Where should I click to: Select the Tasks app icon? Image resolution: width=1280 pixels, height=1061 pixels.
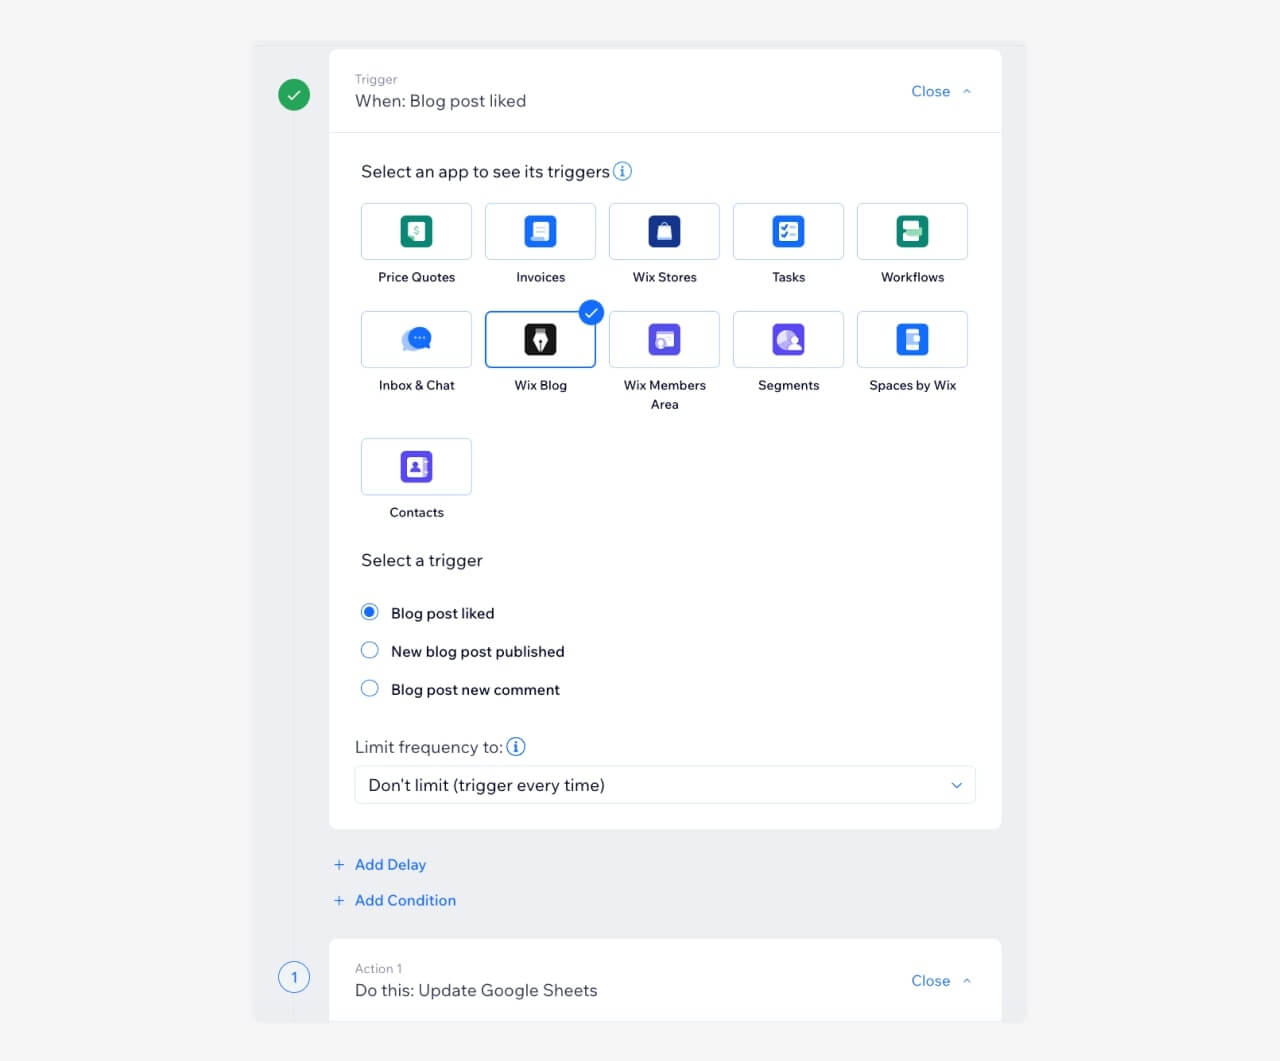788,231
